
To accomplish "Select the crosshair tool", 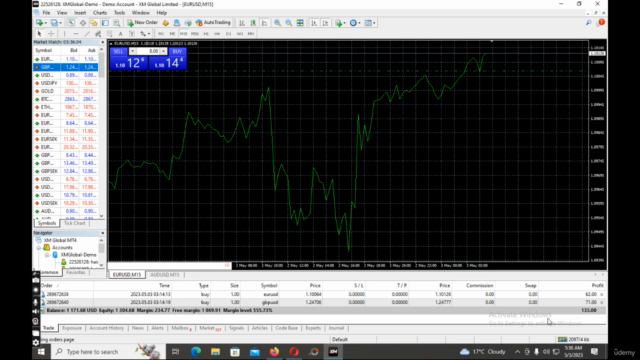I will [x=51, y=34].
